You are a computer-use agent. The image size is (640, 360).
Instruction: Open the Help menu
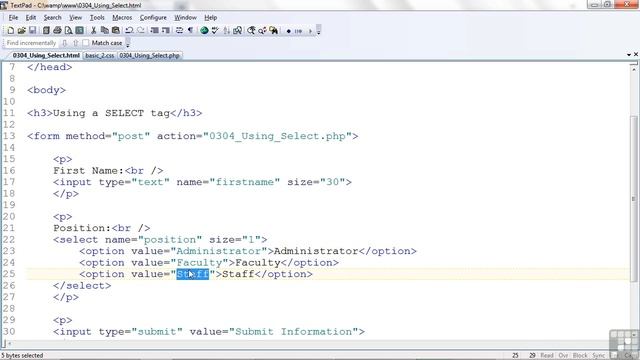(x=210, y=18)
